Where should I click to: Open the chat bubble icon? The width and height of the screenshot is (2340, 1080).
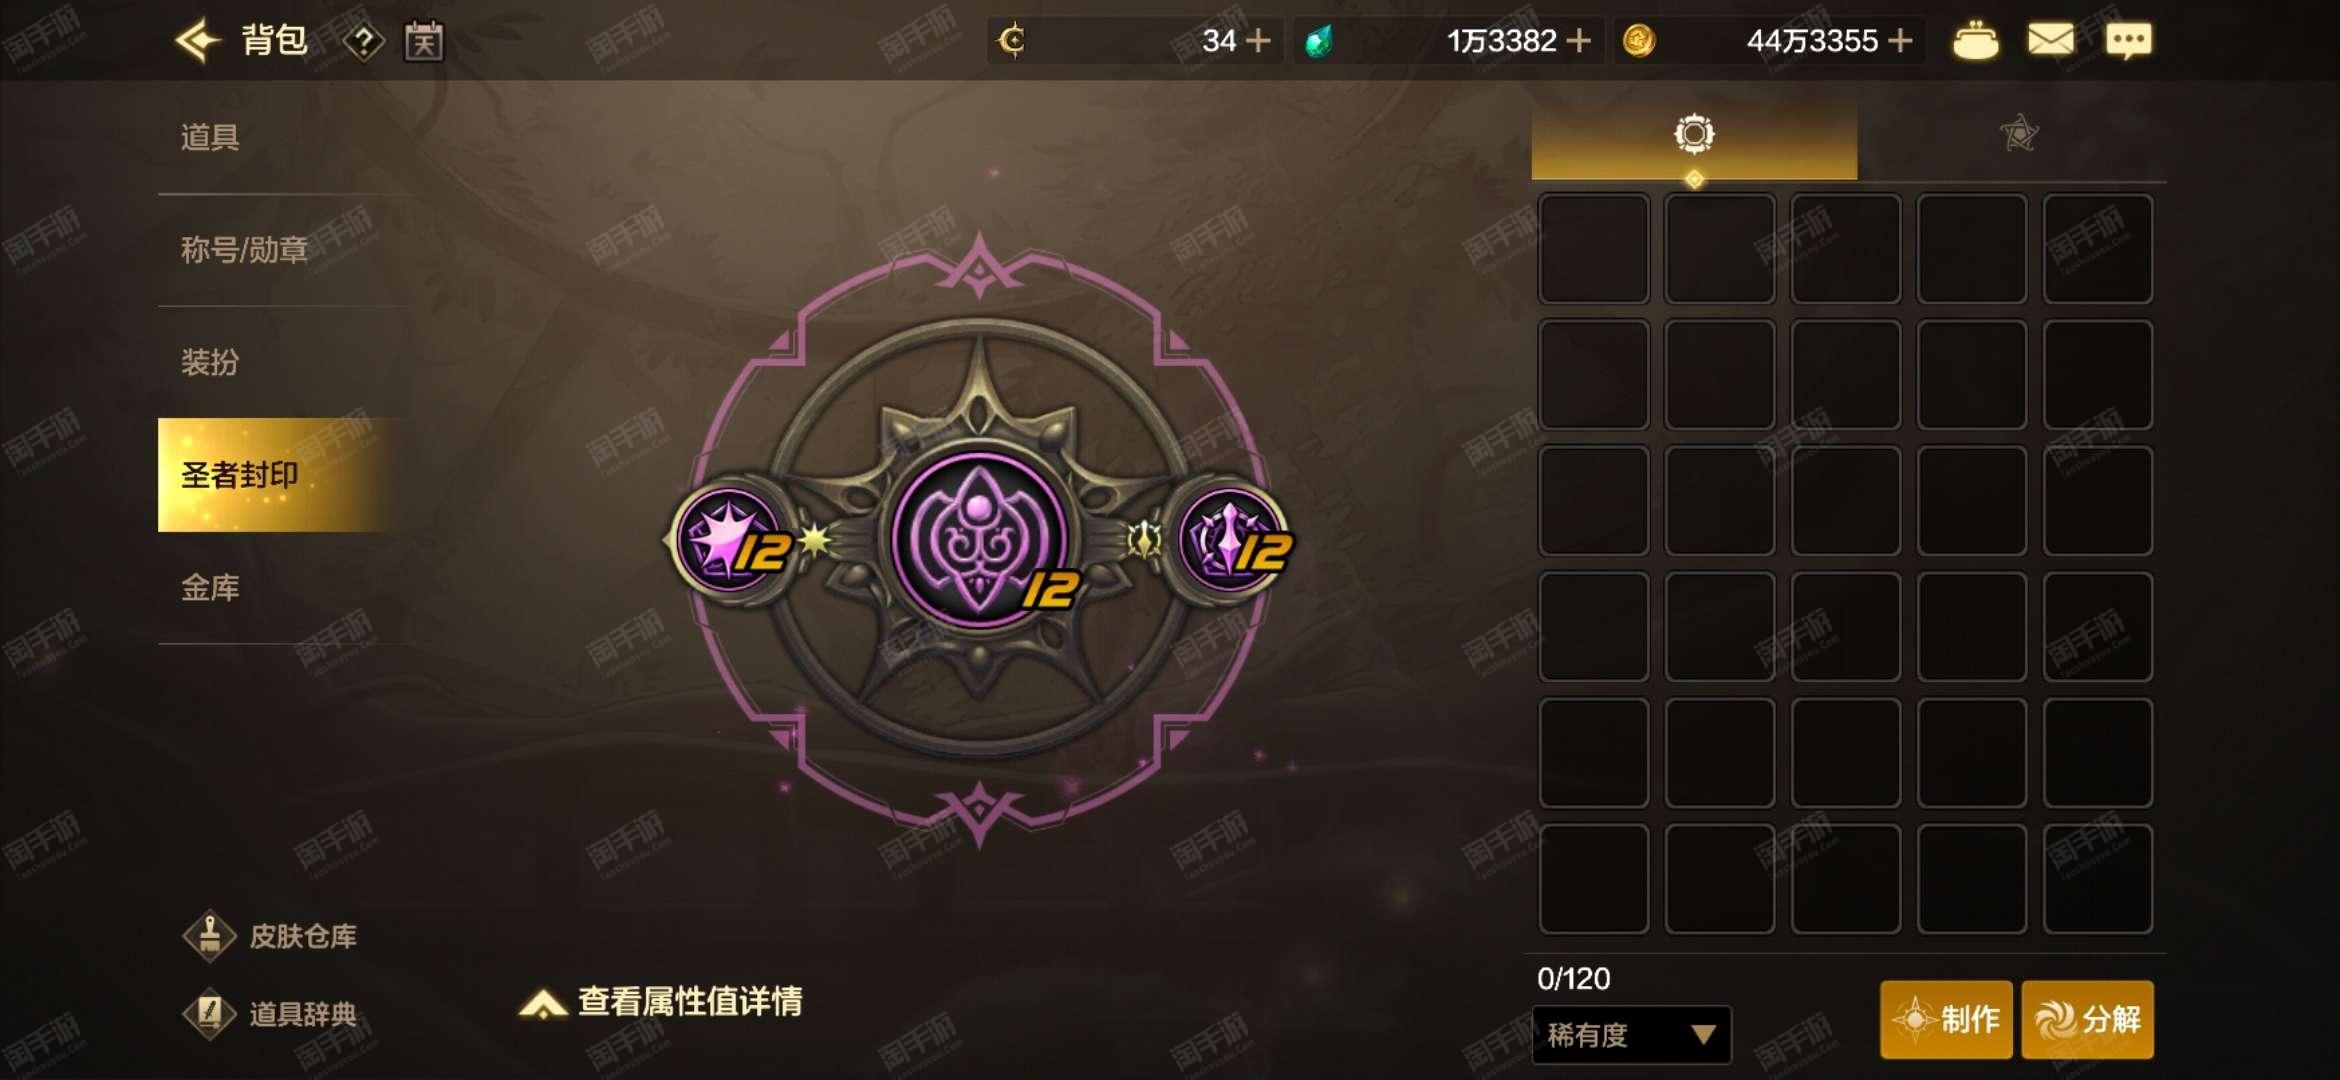pyautogui.click(x=2128, y=41)
